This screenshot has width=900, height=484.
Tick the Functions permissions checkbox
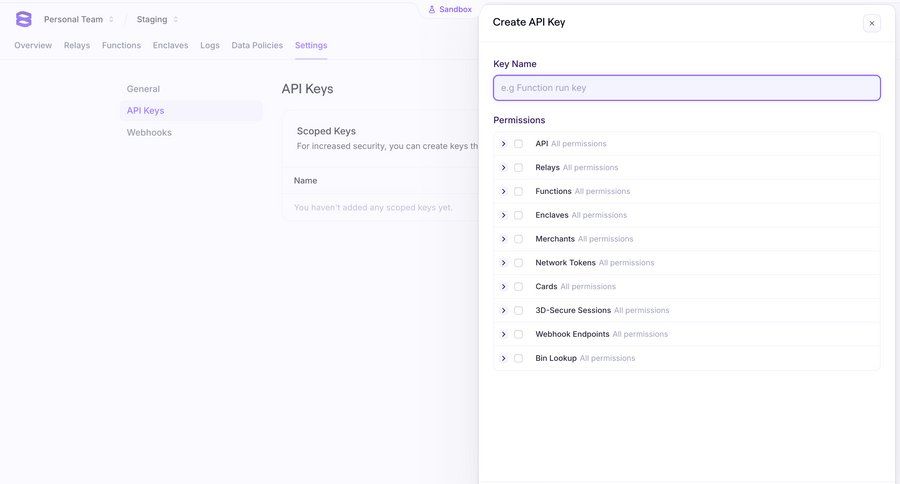[x=518, y=191]
